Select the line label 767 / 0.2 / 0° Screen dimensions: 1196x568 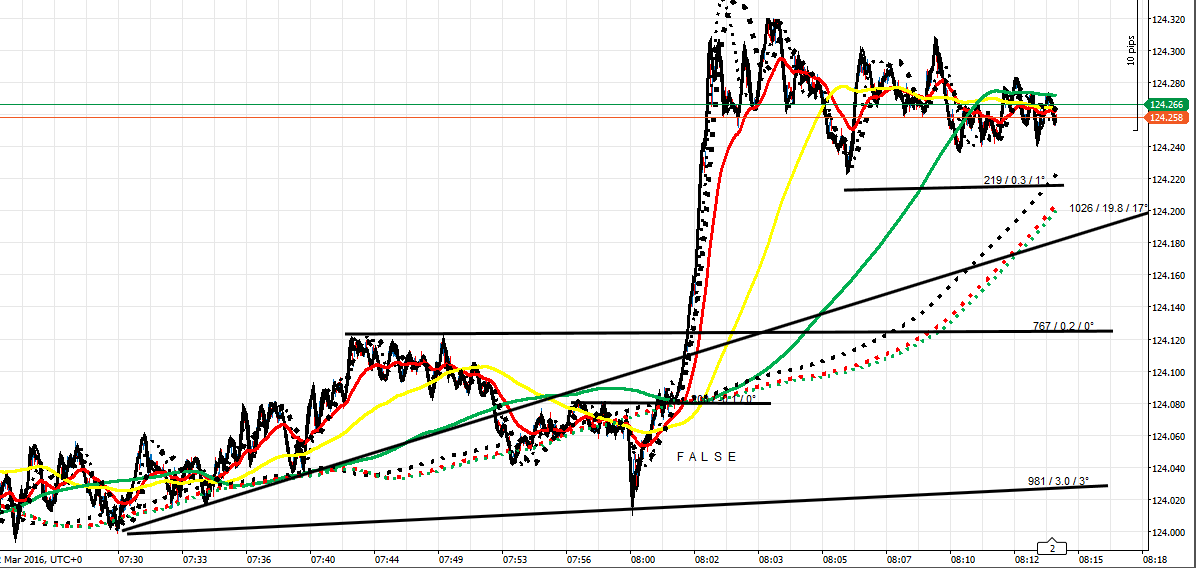pyautogui.click(x=1063, y=326)
